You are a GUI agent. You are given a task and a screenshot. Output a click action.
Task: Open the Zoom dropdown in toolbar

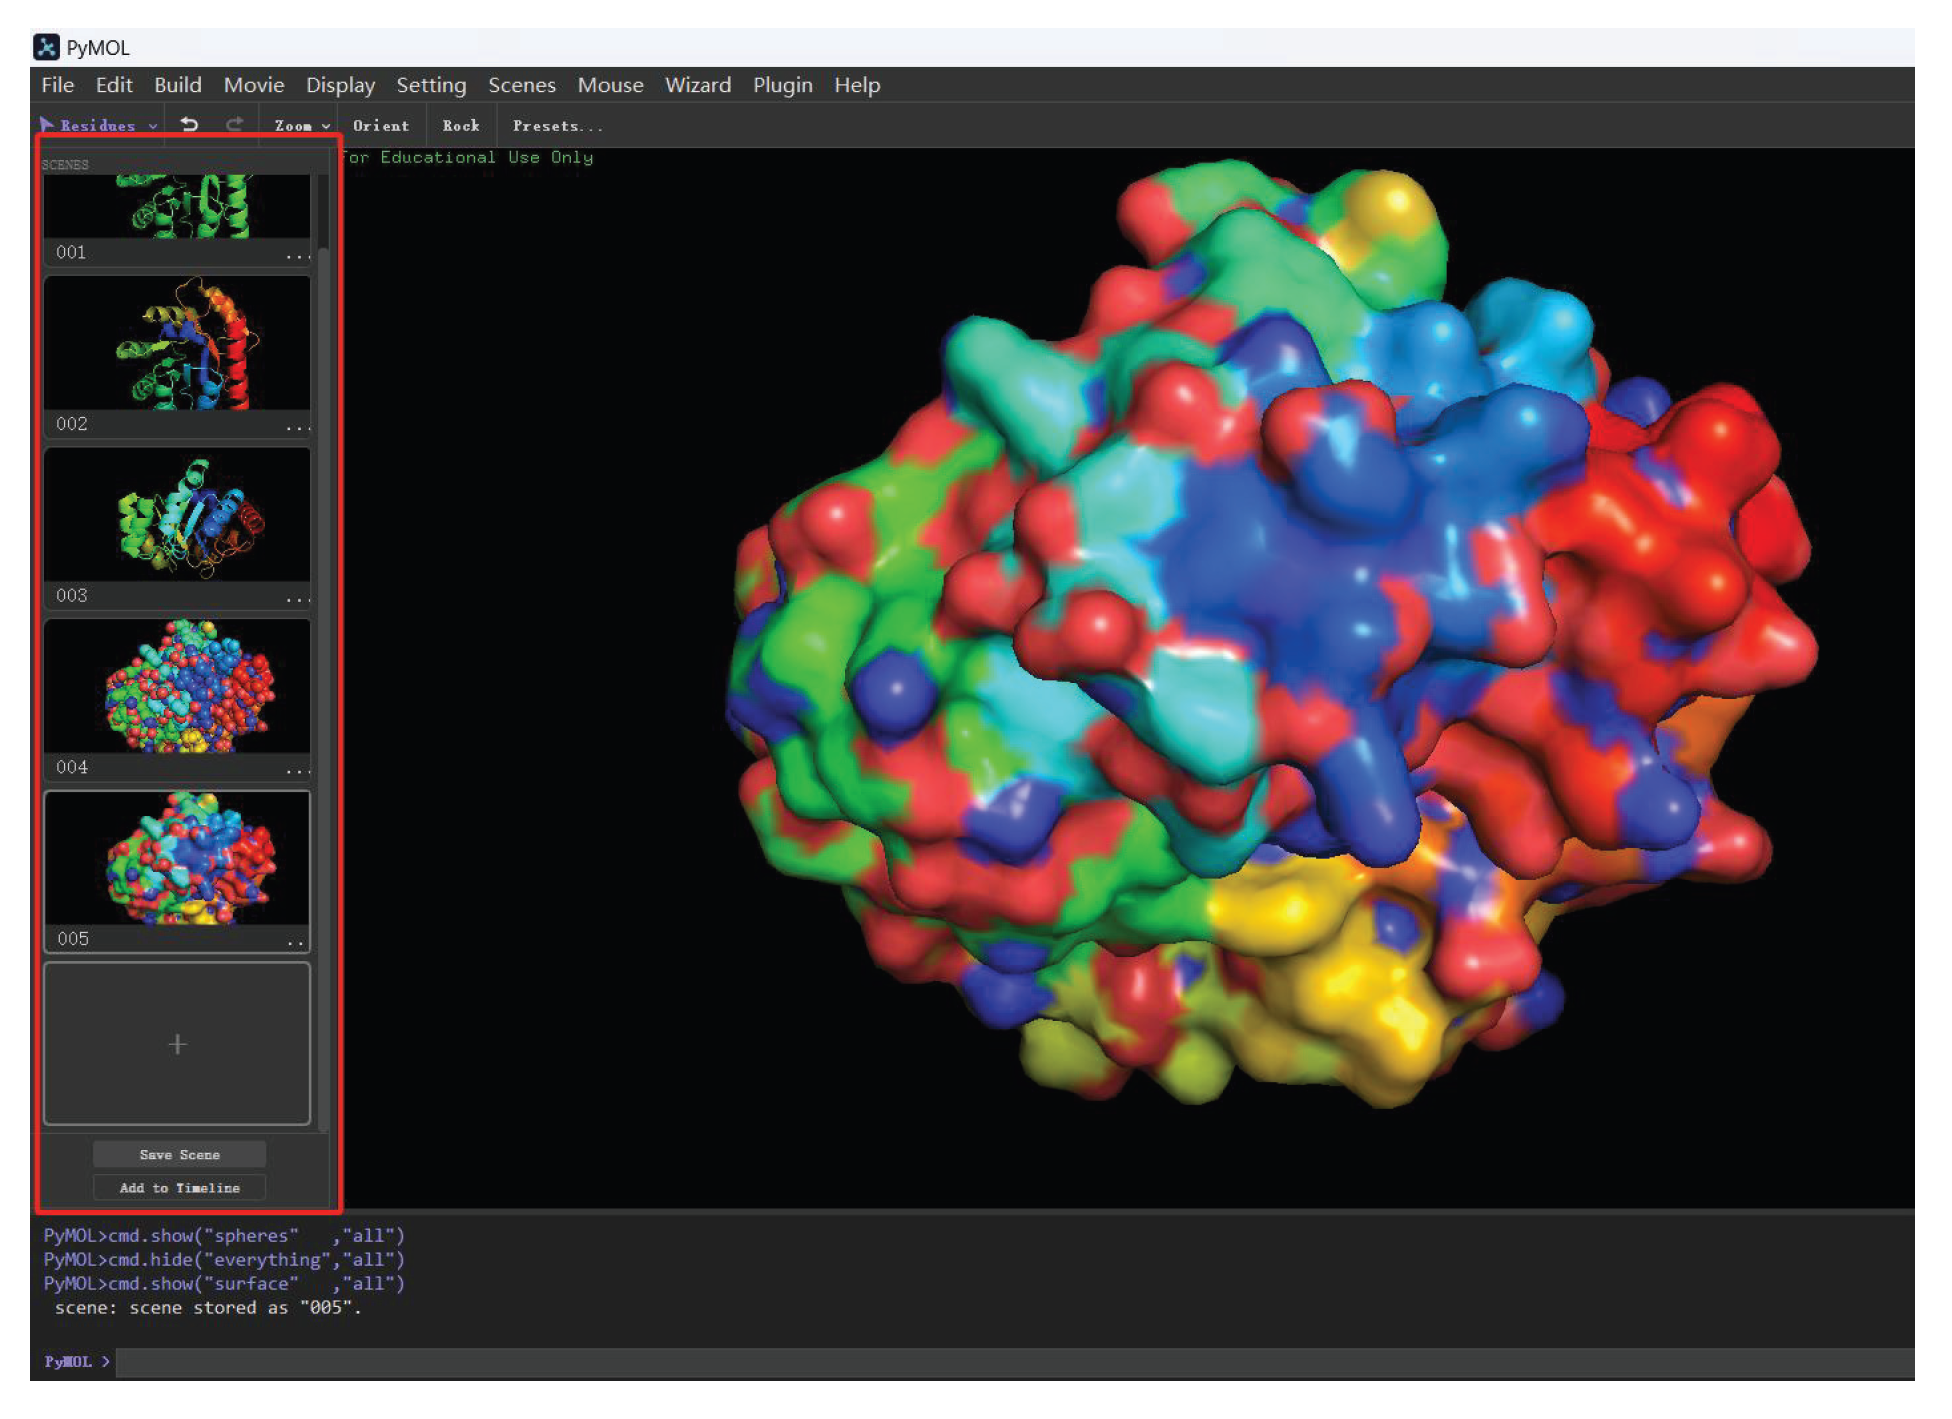pos(301,126)
